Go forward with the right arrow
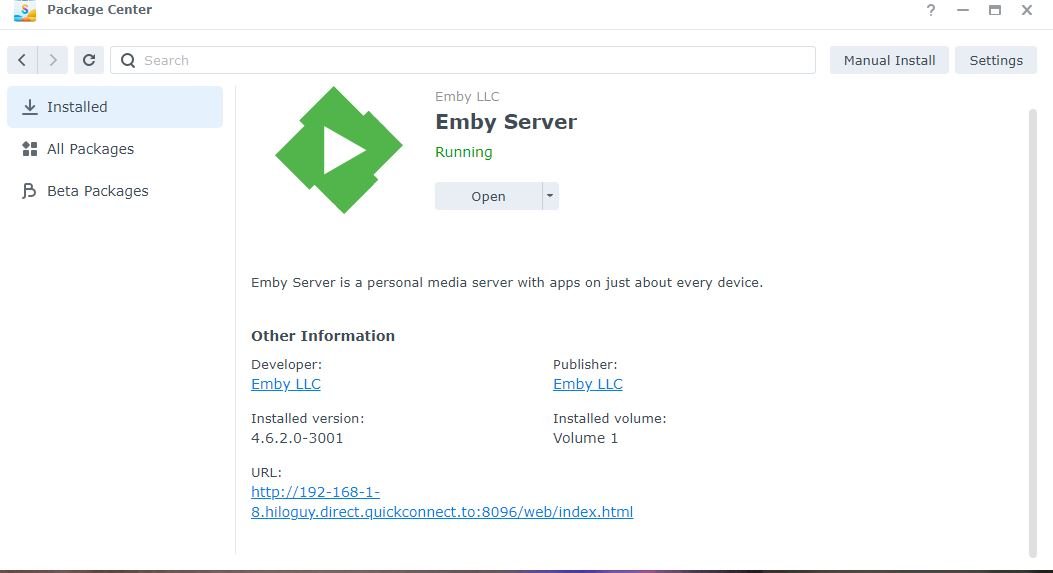Viewport: 1053px width, 573px height. pyautogui.click(x=54, y=60)
